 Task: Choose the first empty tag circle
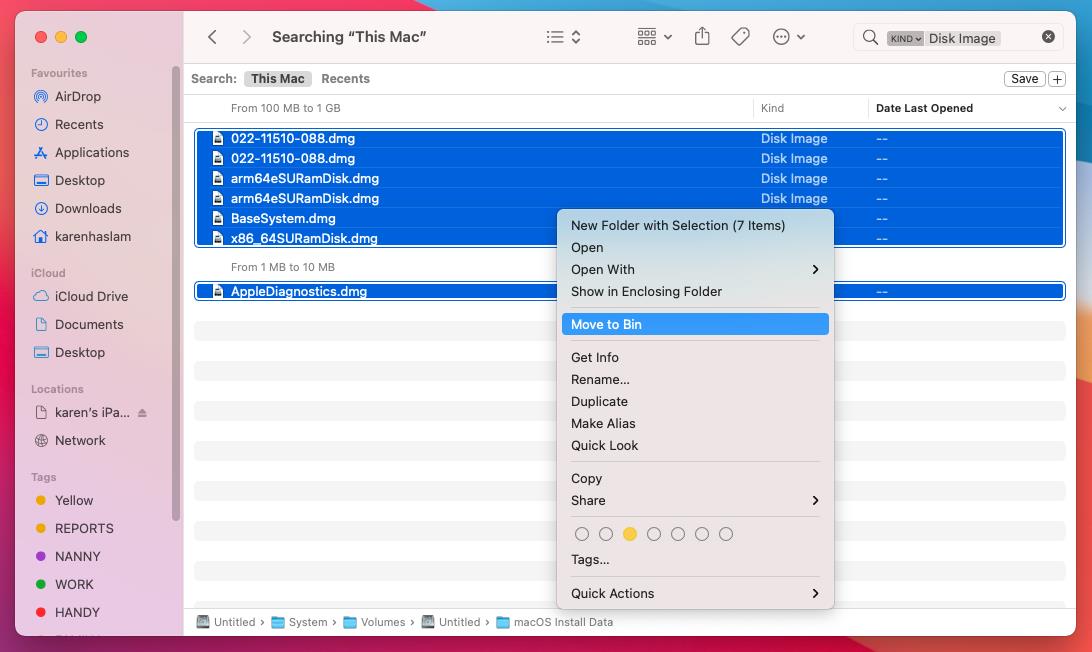coord(582,534)
